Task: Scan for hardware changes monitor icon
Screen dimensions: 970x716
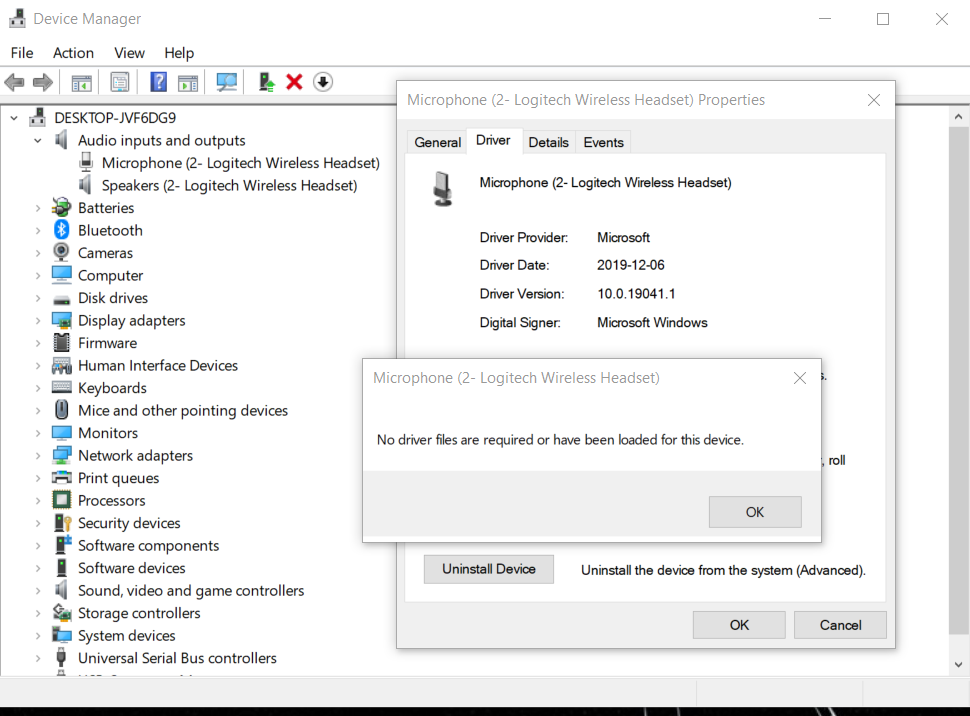Action: tap(226, 82)
